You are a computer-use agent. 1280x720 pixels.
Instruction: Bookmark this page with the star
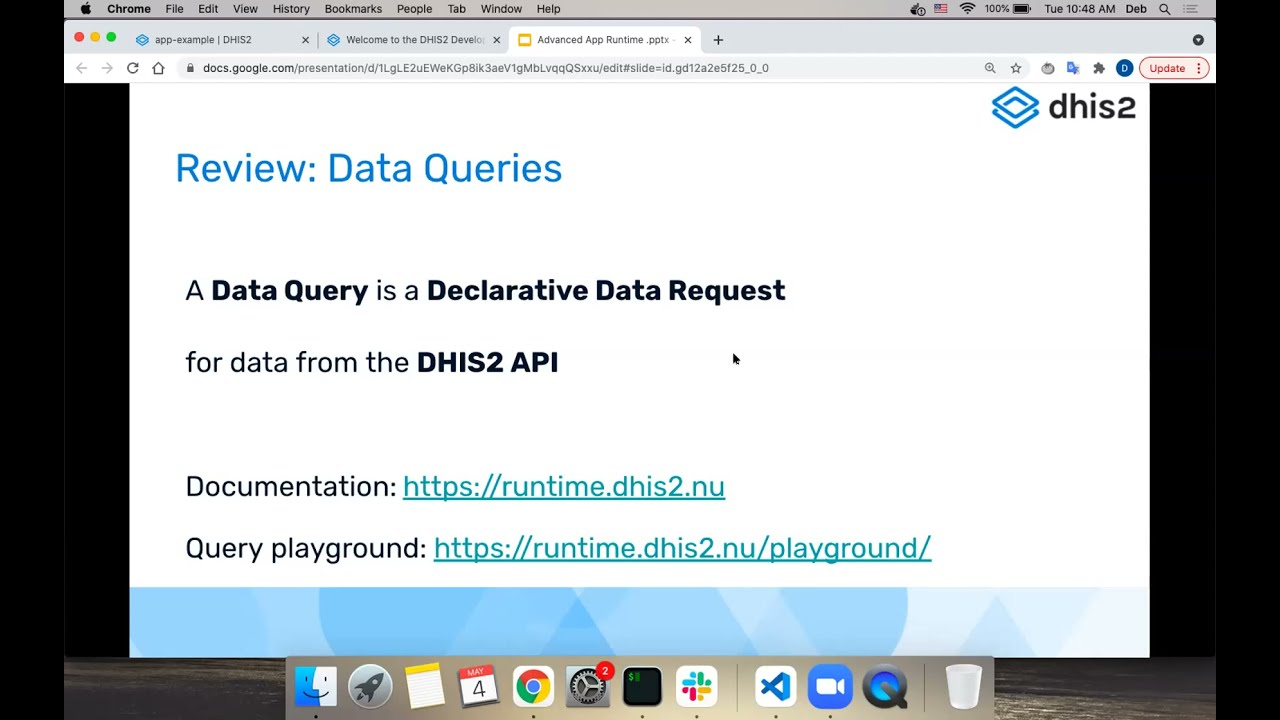point(1016,68)
